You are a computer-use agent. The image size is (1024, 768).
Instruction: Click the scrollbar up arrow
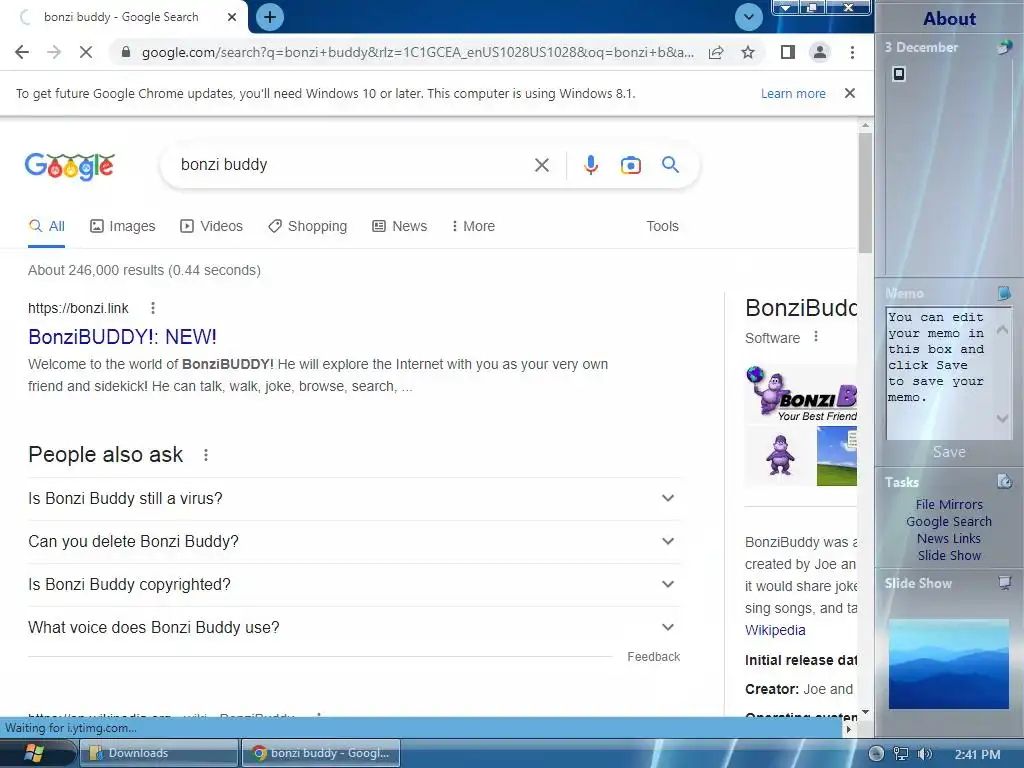[865, 125]
